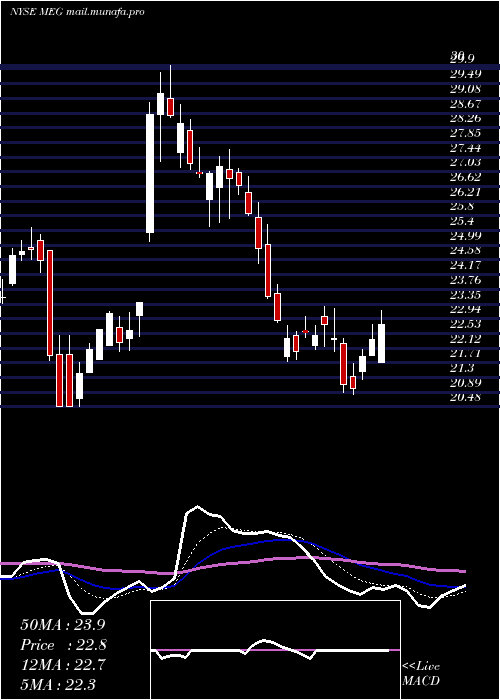Click the 25.8 price axis label
500x700 pixels.
coord(462,207)
